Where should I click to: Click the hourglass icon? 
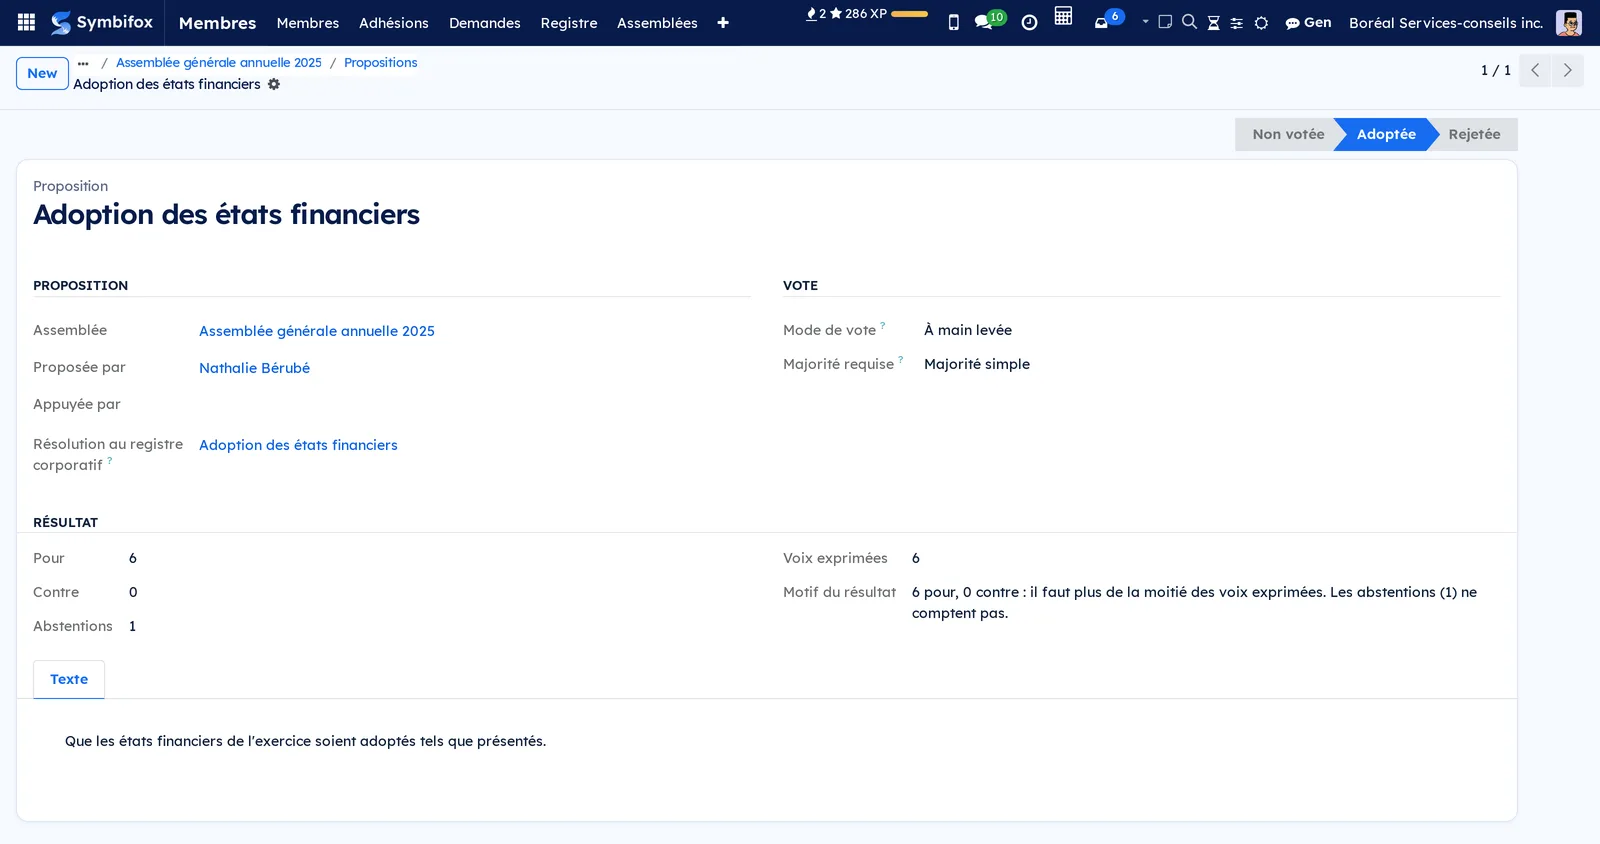tap(1213, 23)
